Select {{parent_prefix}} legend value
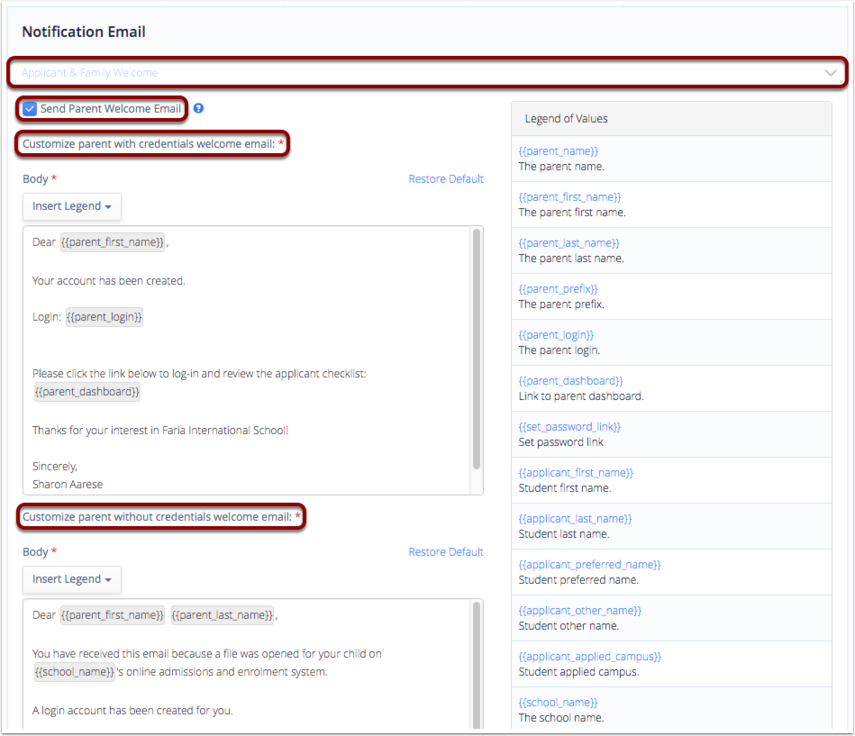The width and height of the screenshot is (855, 736). click(558, 288)
